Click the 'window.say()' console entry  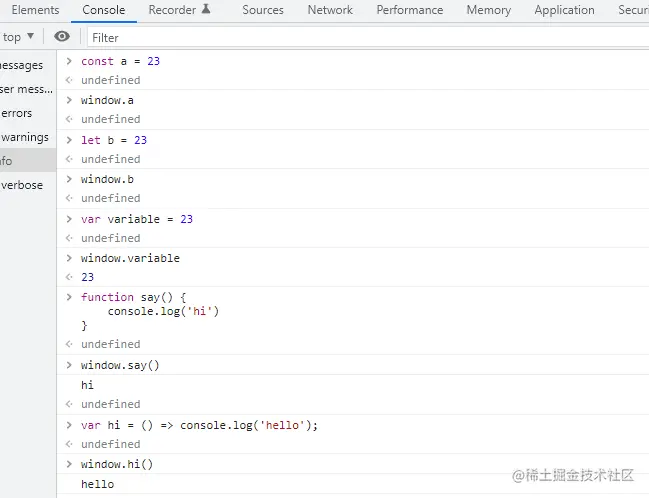tap(120, 365)
